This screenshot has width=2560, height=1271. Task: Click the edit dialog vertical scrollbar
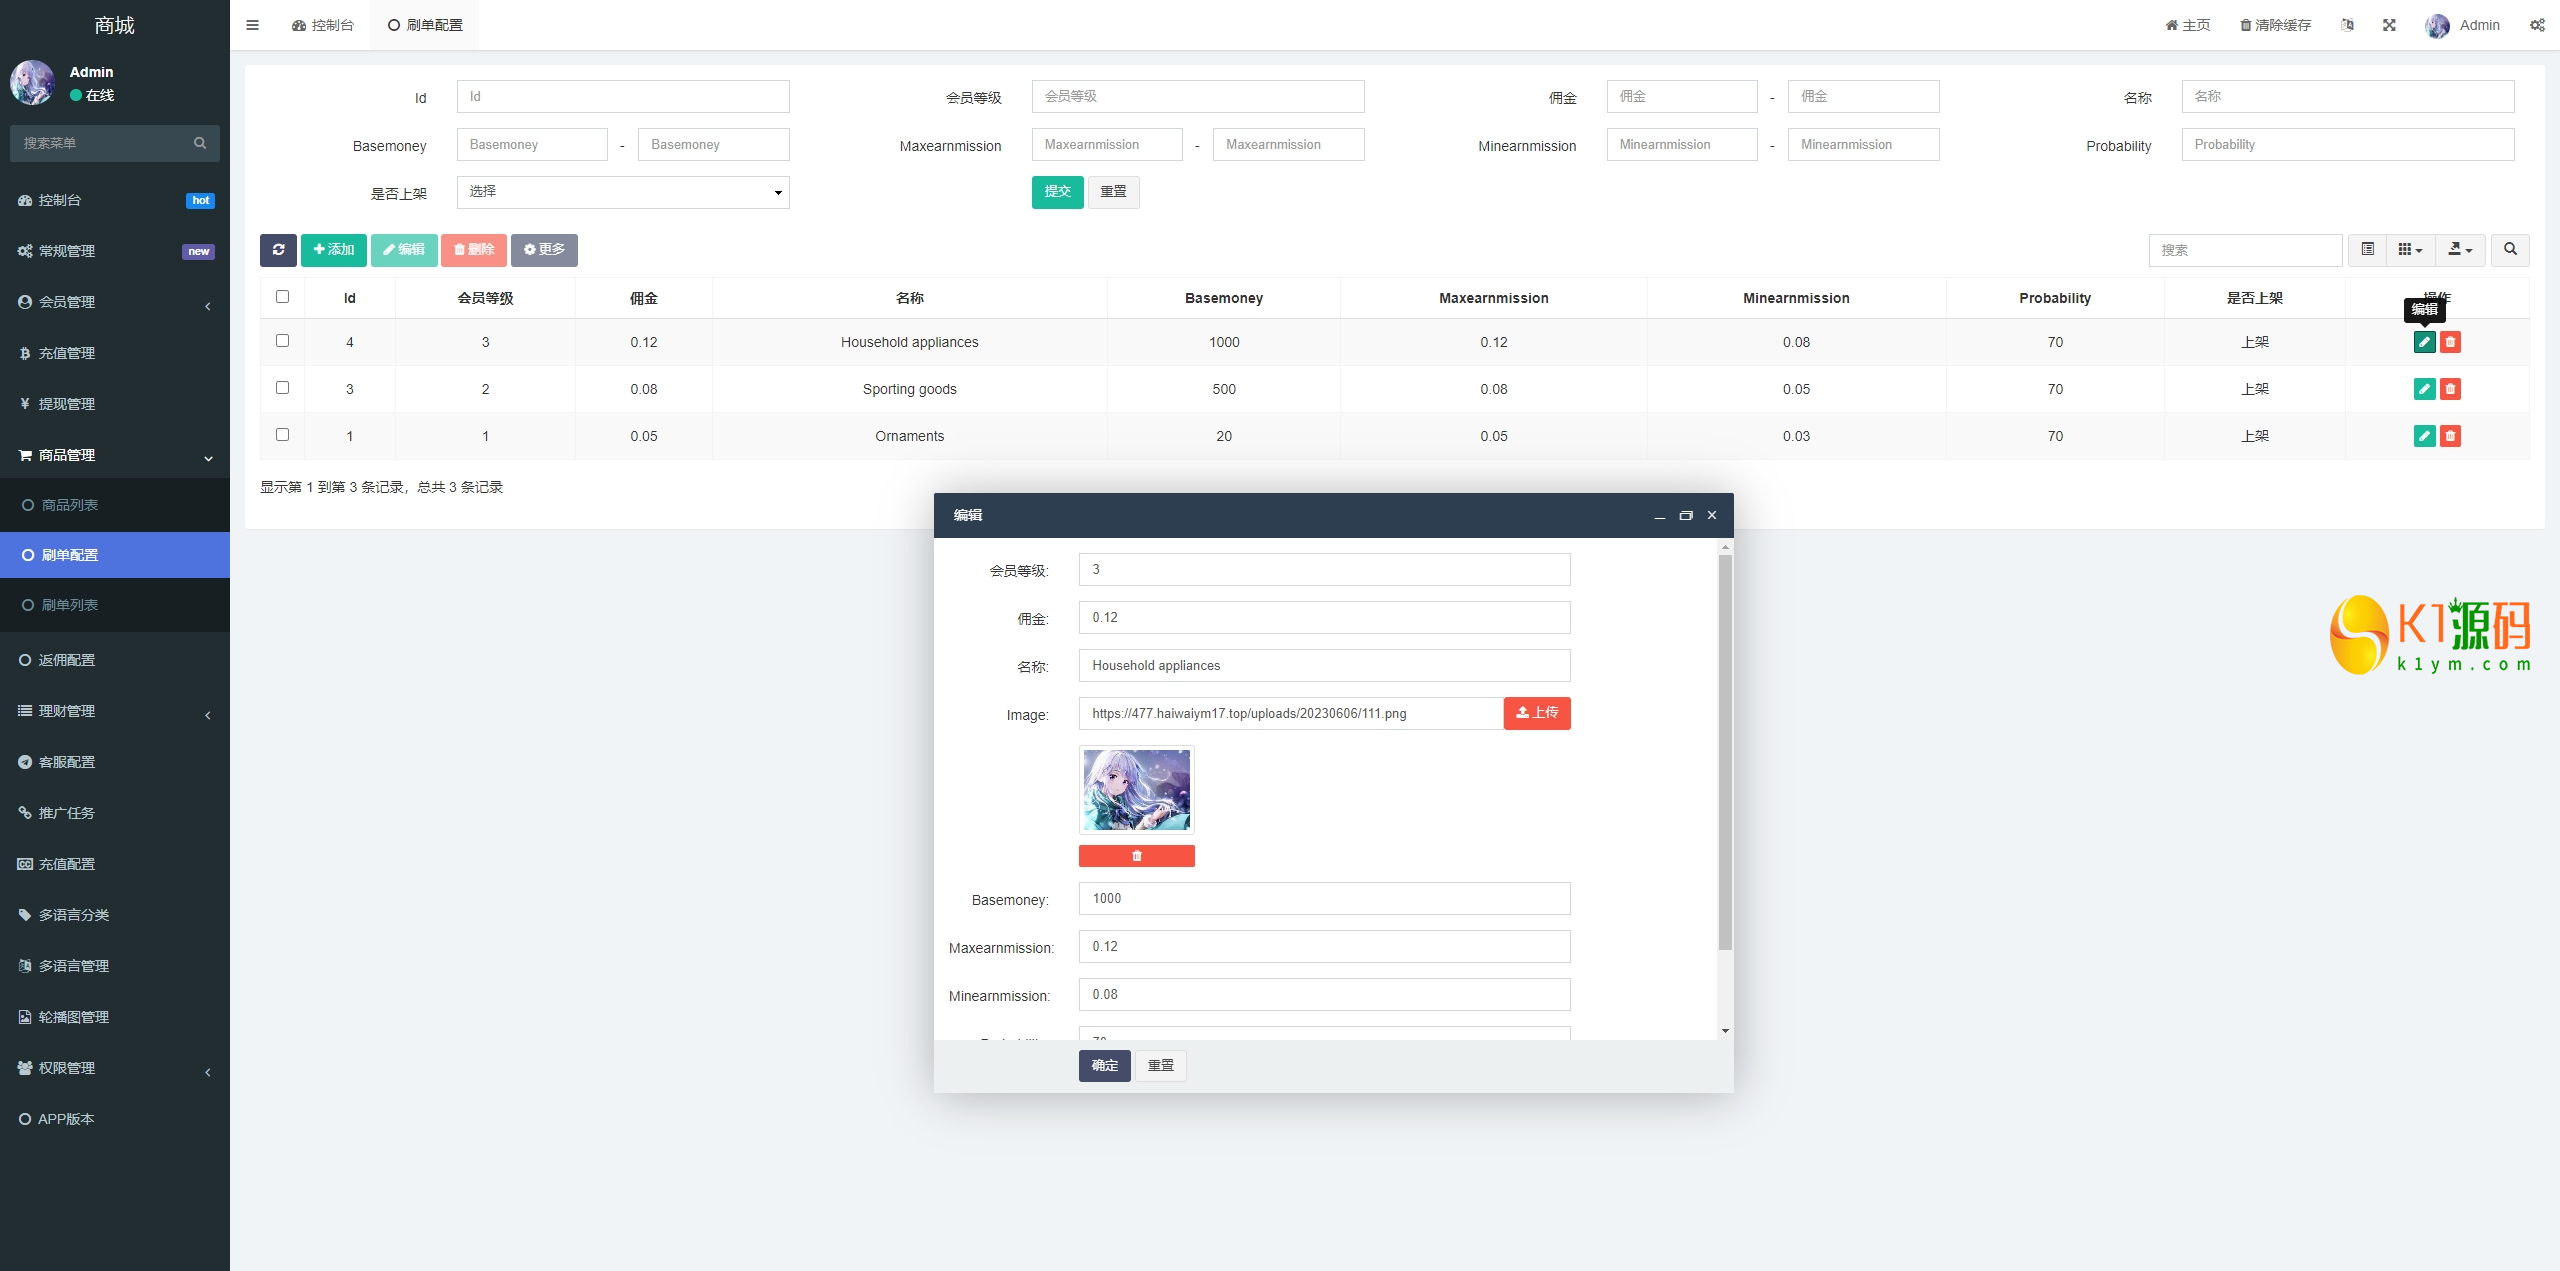click(1725, 750)
